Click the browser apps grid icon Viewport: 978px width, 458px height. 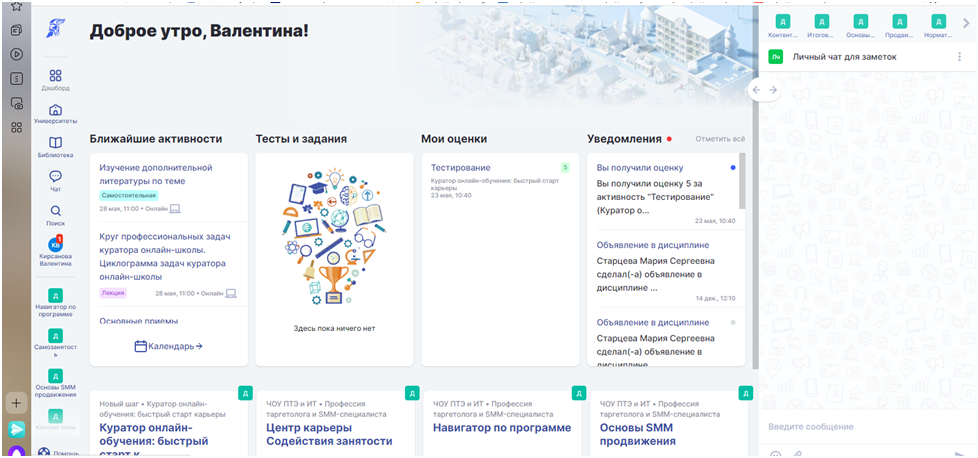pyautogui.click(x=17, y=127)
